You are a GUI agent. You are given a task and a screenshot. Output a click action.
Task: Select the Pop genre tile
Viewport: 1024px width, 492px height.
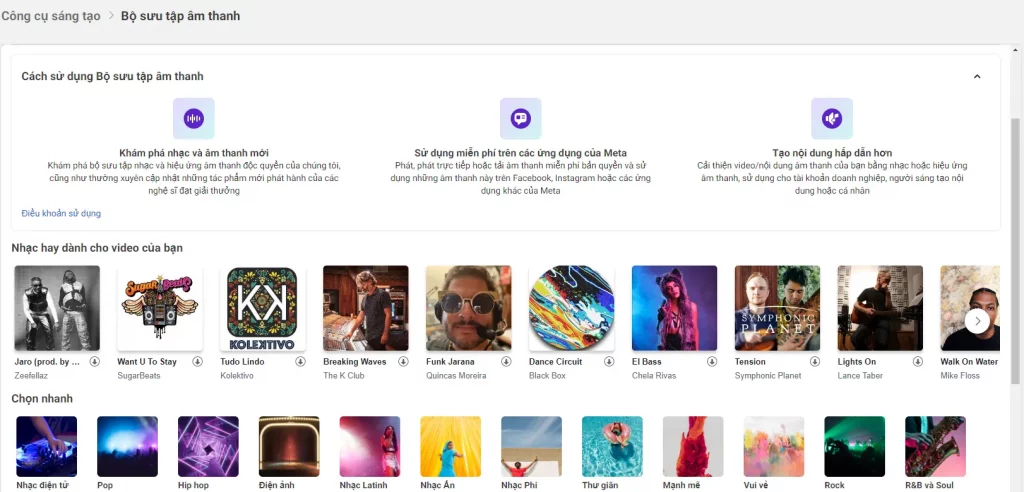click(x=127, y=446)
